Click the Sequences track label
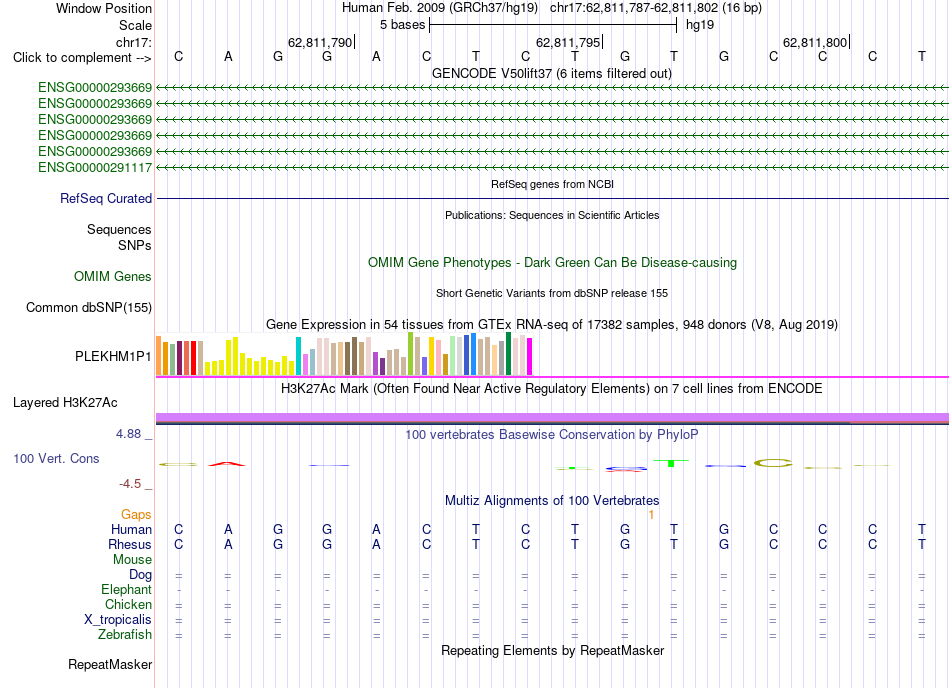Image resolution: width=950 pixels, height=688 pixels. (119, 230)
